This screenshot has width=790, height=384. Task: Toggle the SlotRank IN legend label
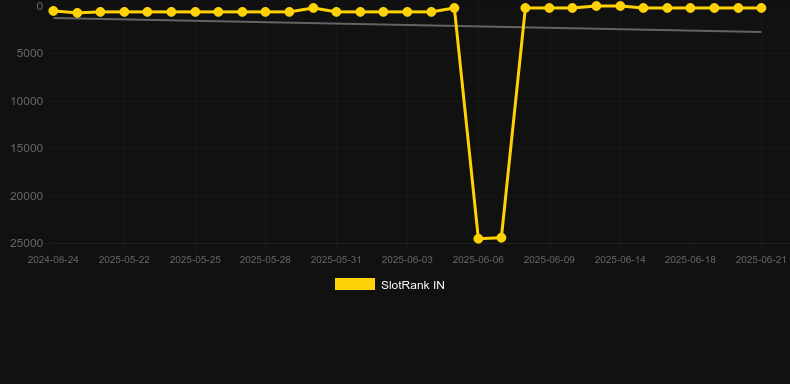[413, 285]
